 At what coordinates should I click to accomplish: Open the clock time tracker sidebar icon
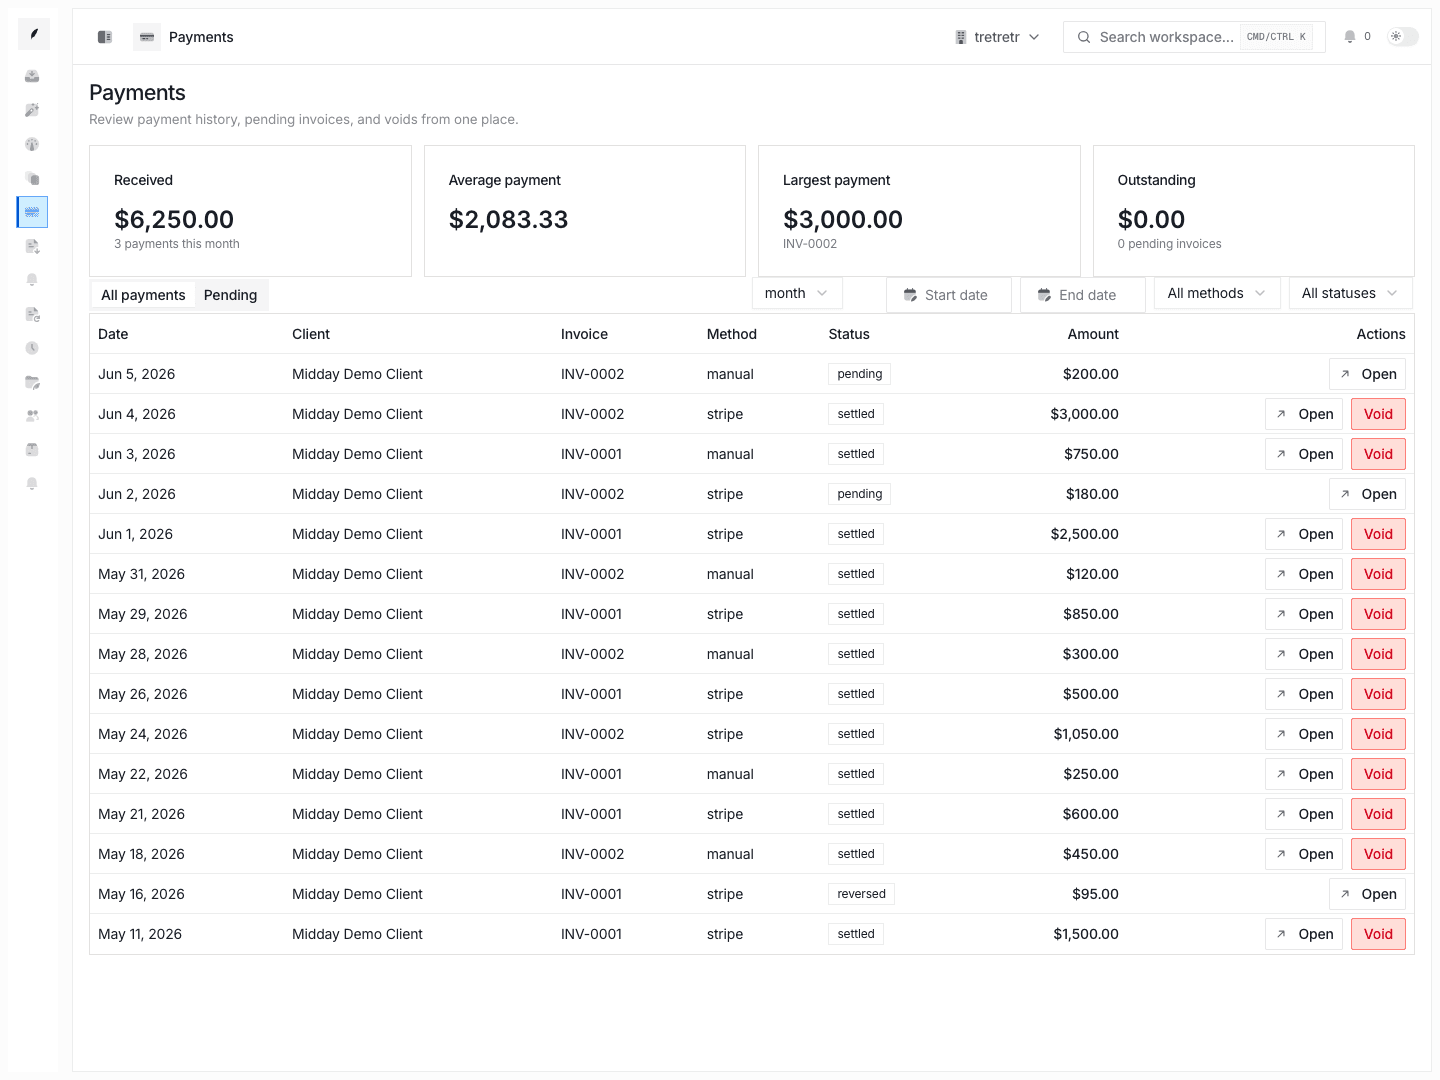pyautogui.click(x=32, y=348)
